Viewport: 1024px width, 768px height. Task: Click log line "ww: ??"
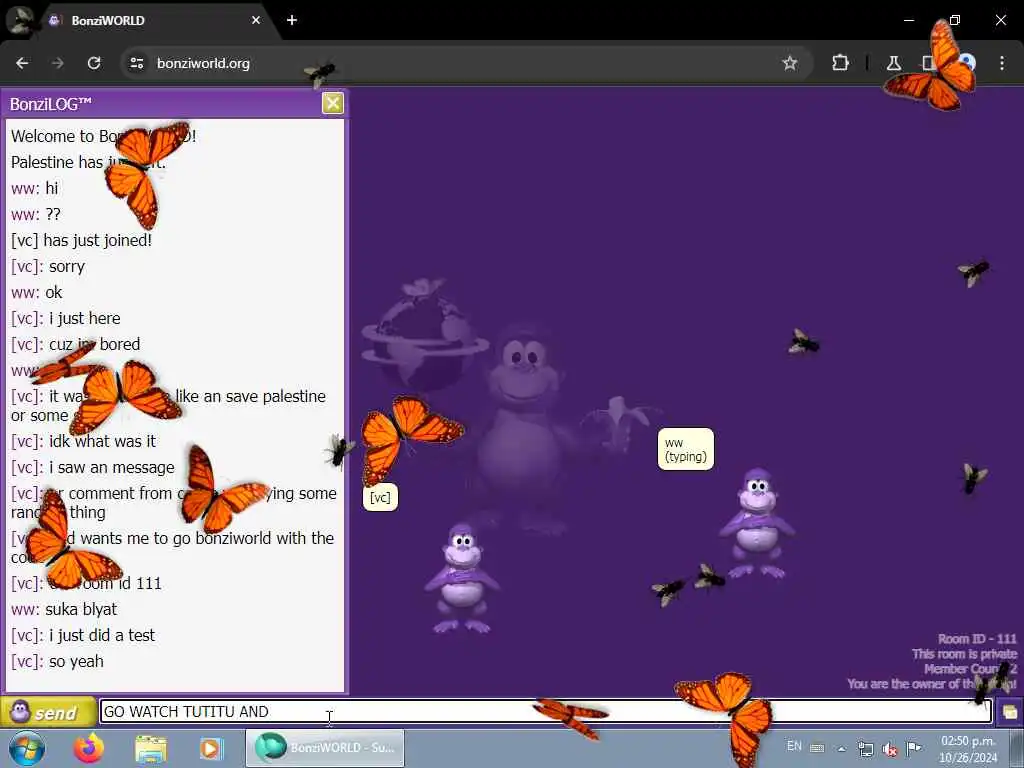click(36, 215)
